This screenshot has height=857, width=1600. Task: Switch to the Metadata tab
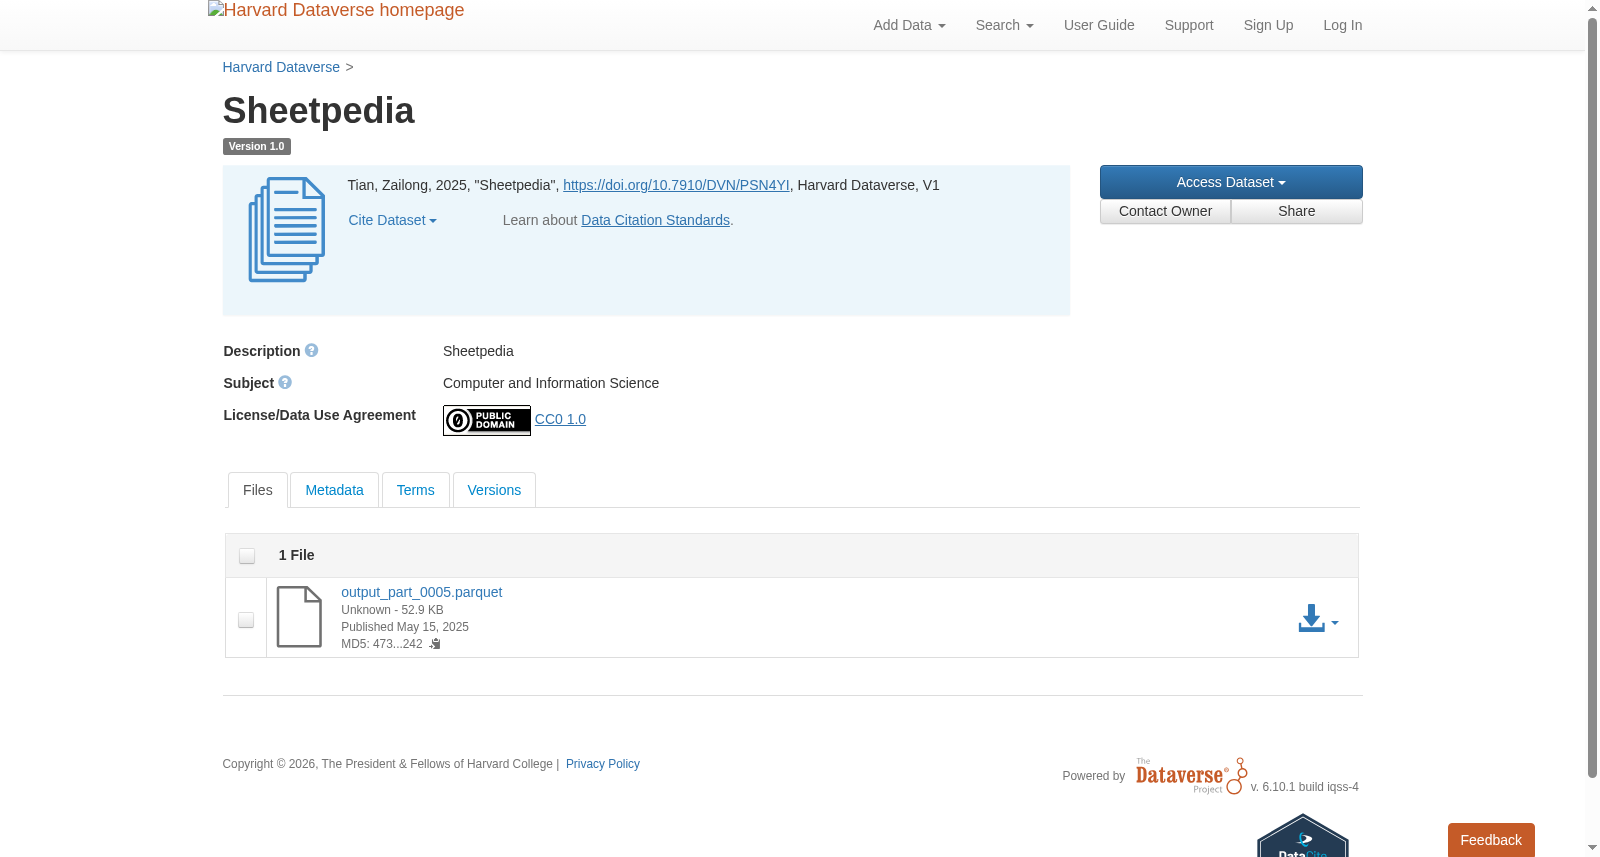click(x=334, y=490)
